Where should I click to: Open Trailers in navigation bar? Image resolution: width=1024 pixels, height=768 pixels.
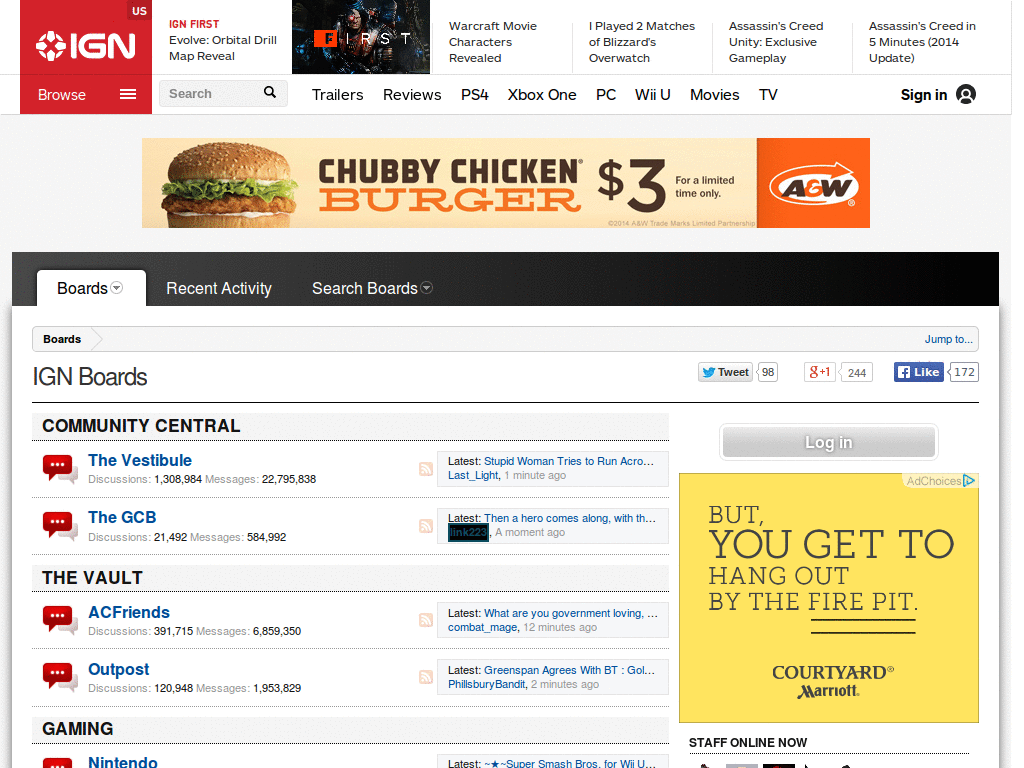click(338, 95)
